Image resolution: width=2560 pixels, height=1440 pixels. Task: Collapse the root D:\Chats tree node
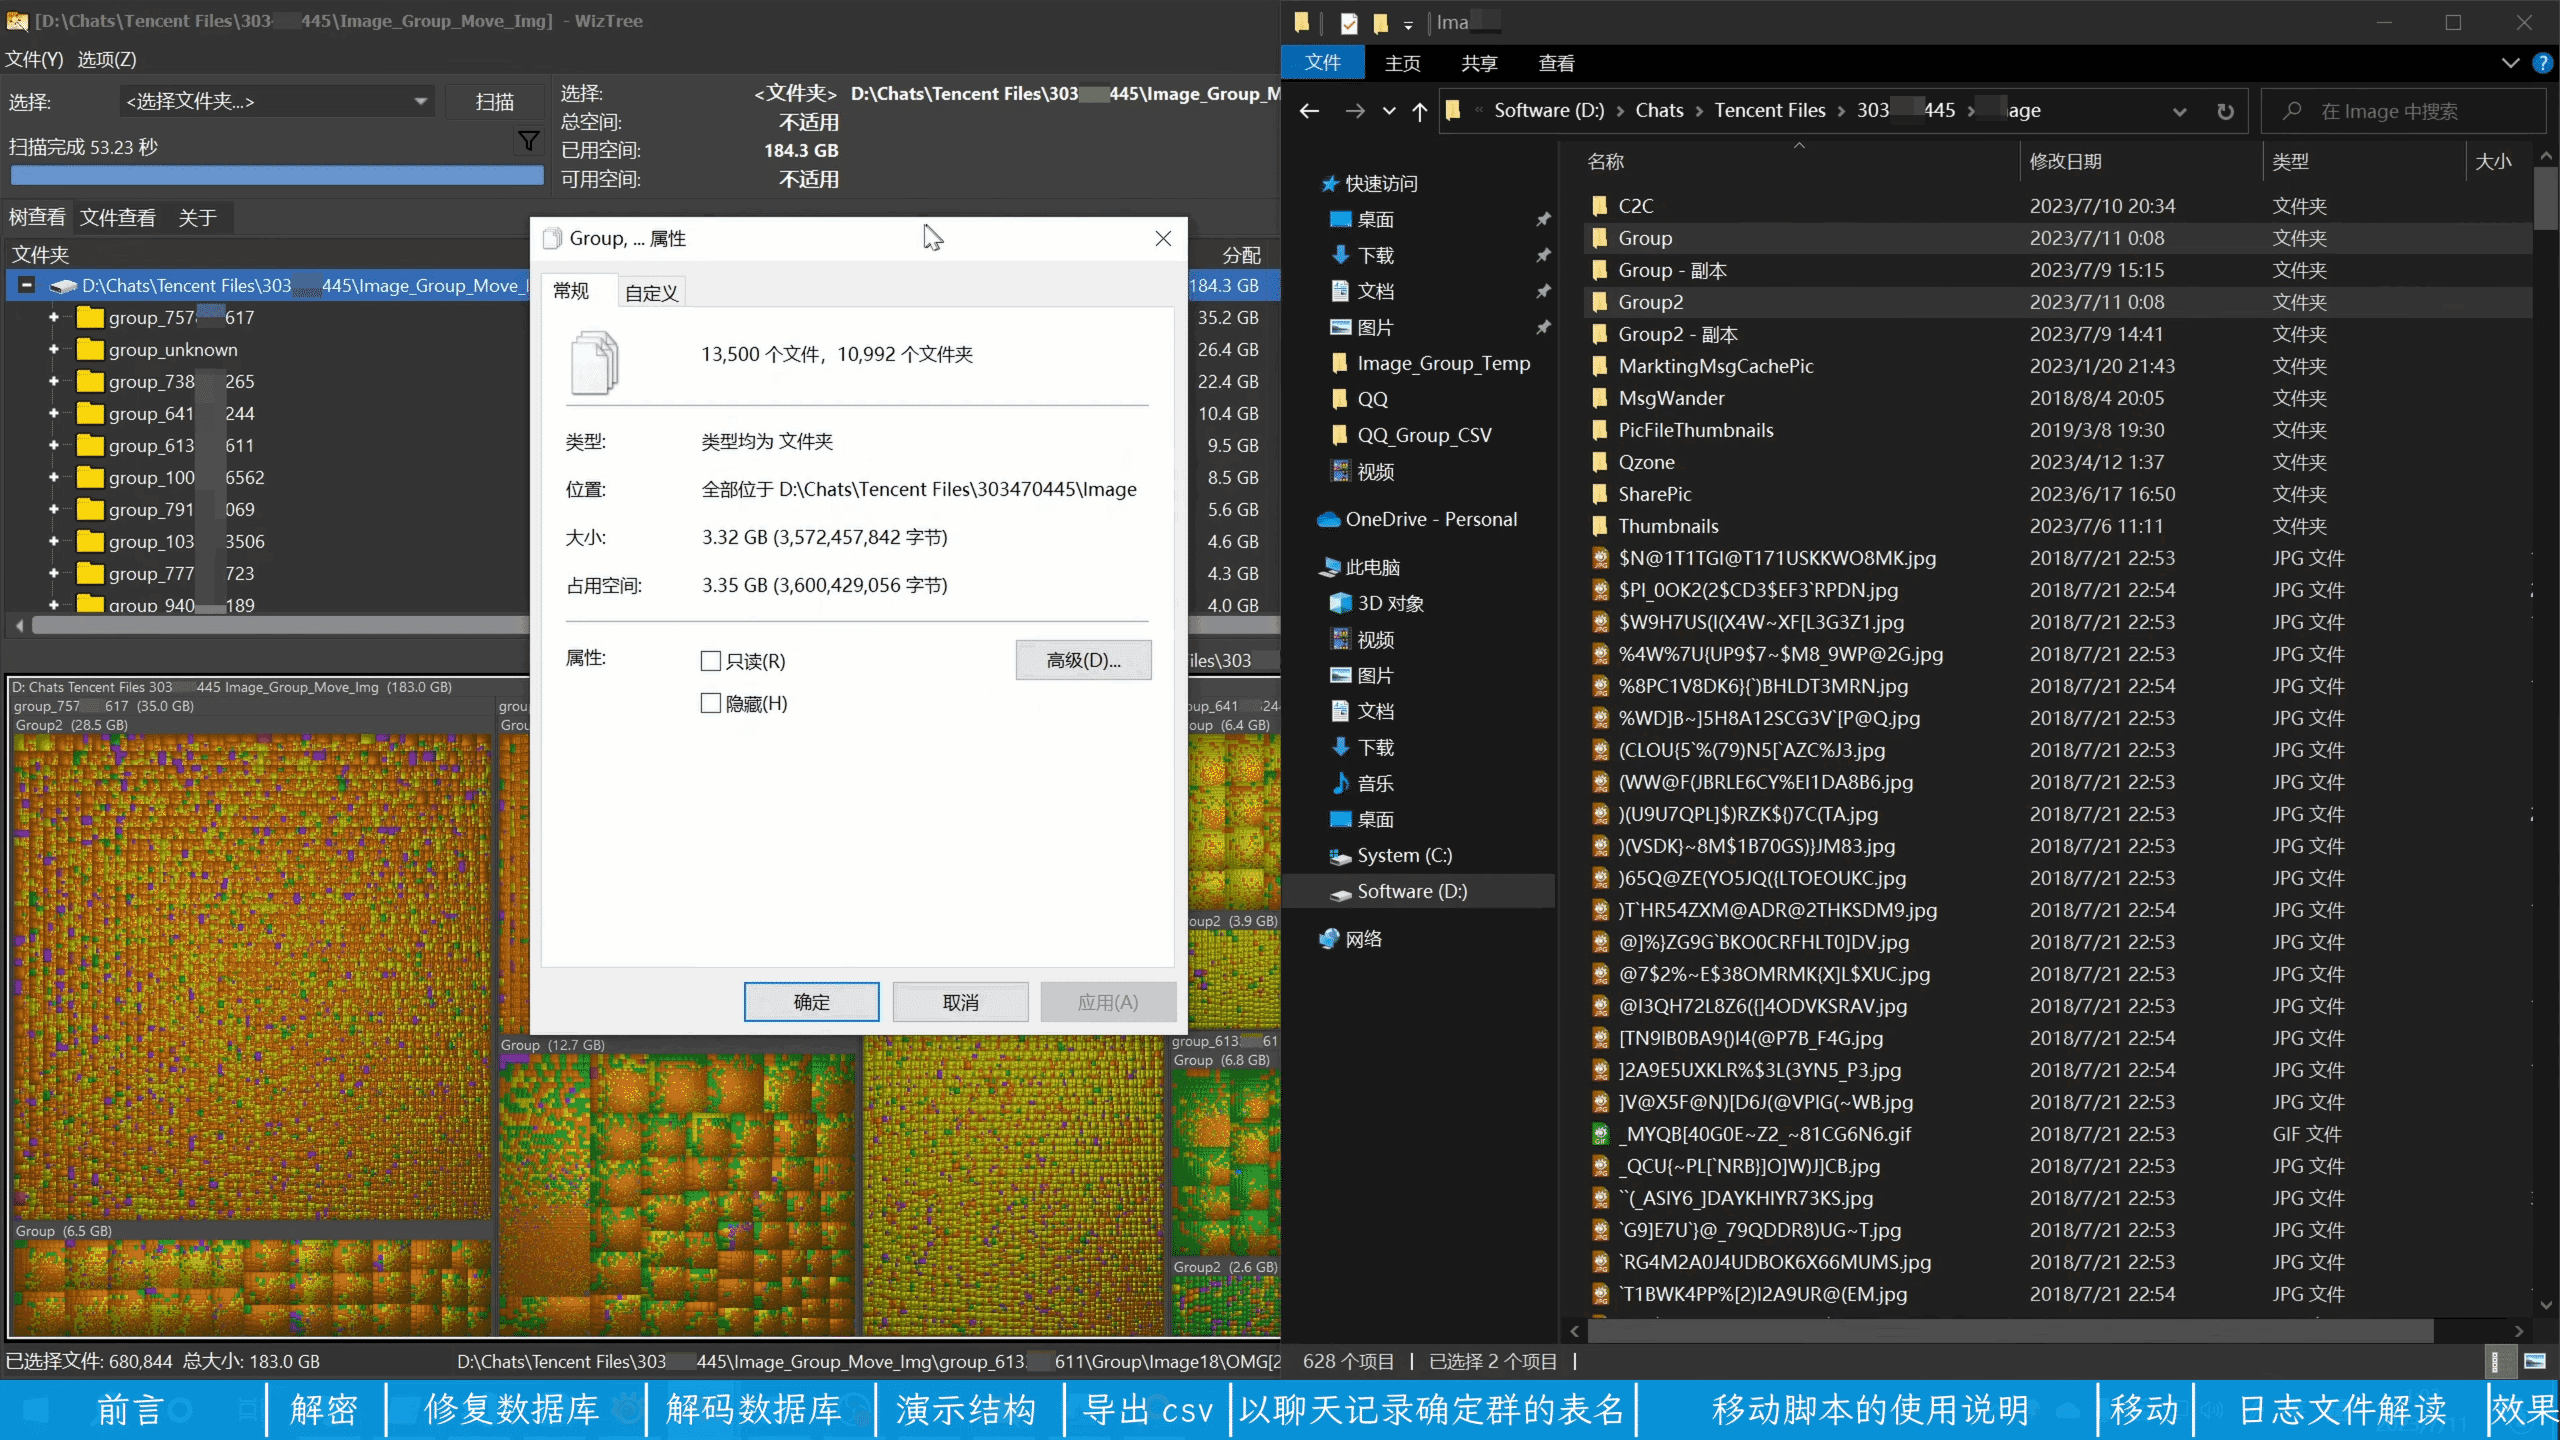click(27, 285)
